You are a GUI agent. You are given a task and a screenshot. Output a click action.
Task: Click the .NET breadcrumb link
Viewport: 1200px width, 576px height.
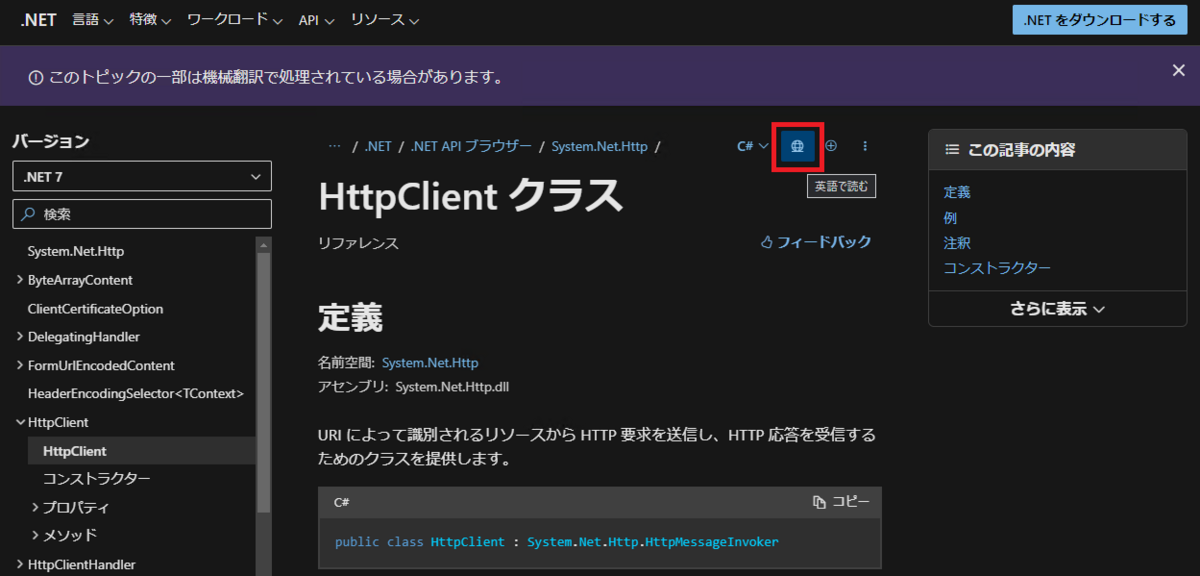click(x=378, y=146)
